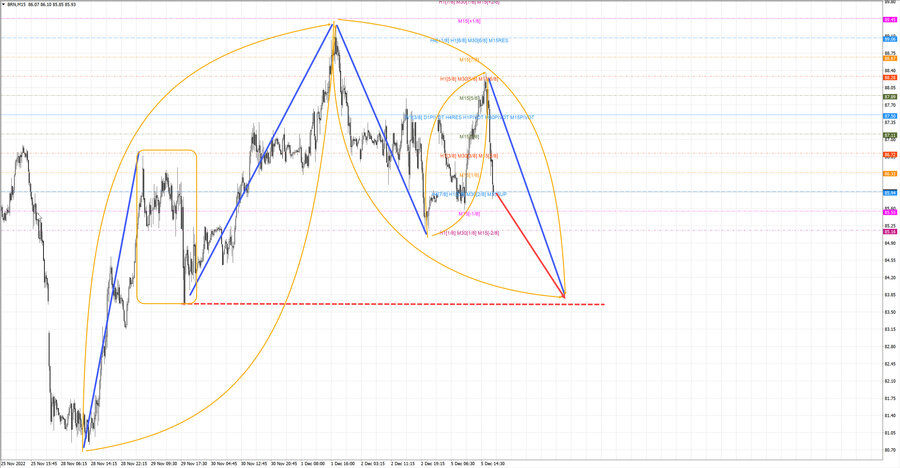Click the blue 85.94 price label
Viewport: 900px width, 468px height.
(890, 193)
